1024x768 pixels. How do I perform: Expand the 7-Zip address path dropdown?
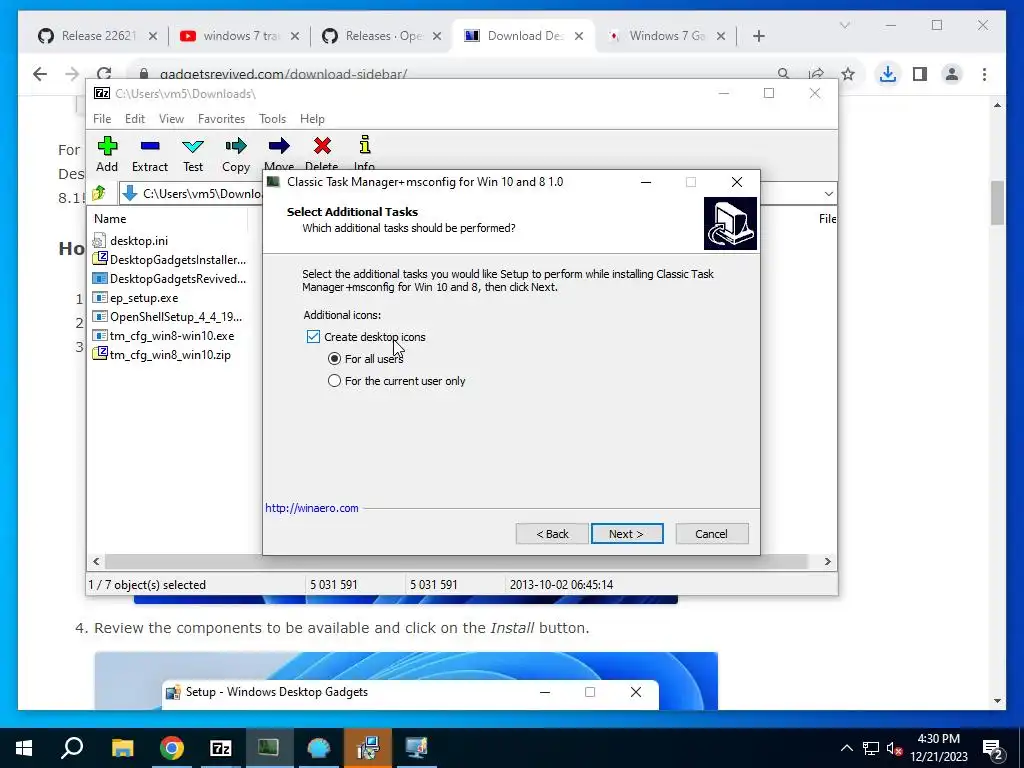pos(828,193)
